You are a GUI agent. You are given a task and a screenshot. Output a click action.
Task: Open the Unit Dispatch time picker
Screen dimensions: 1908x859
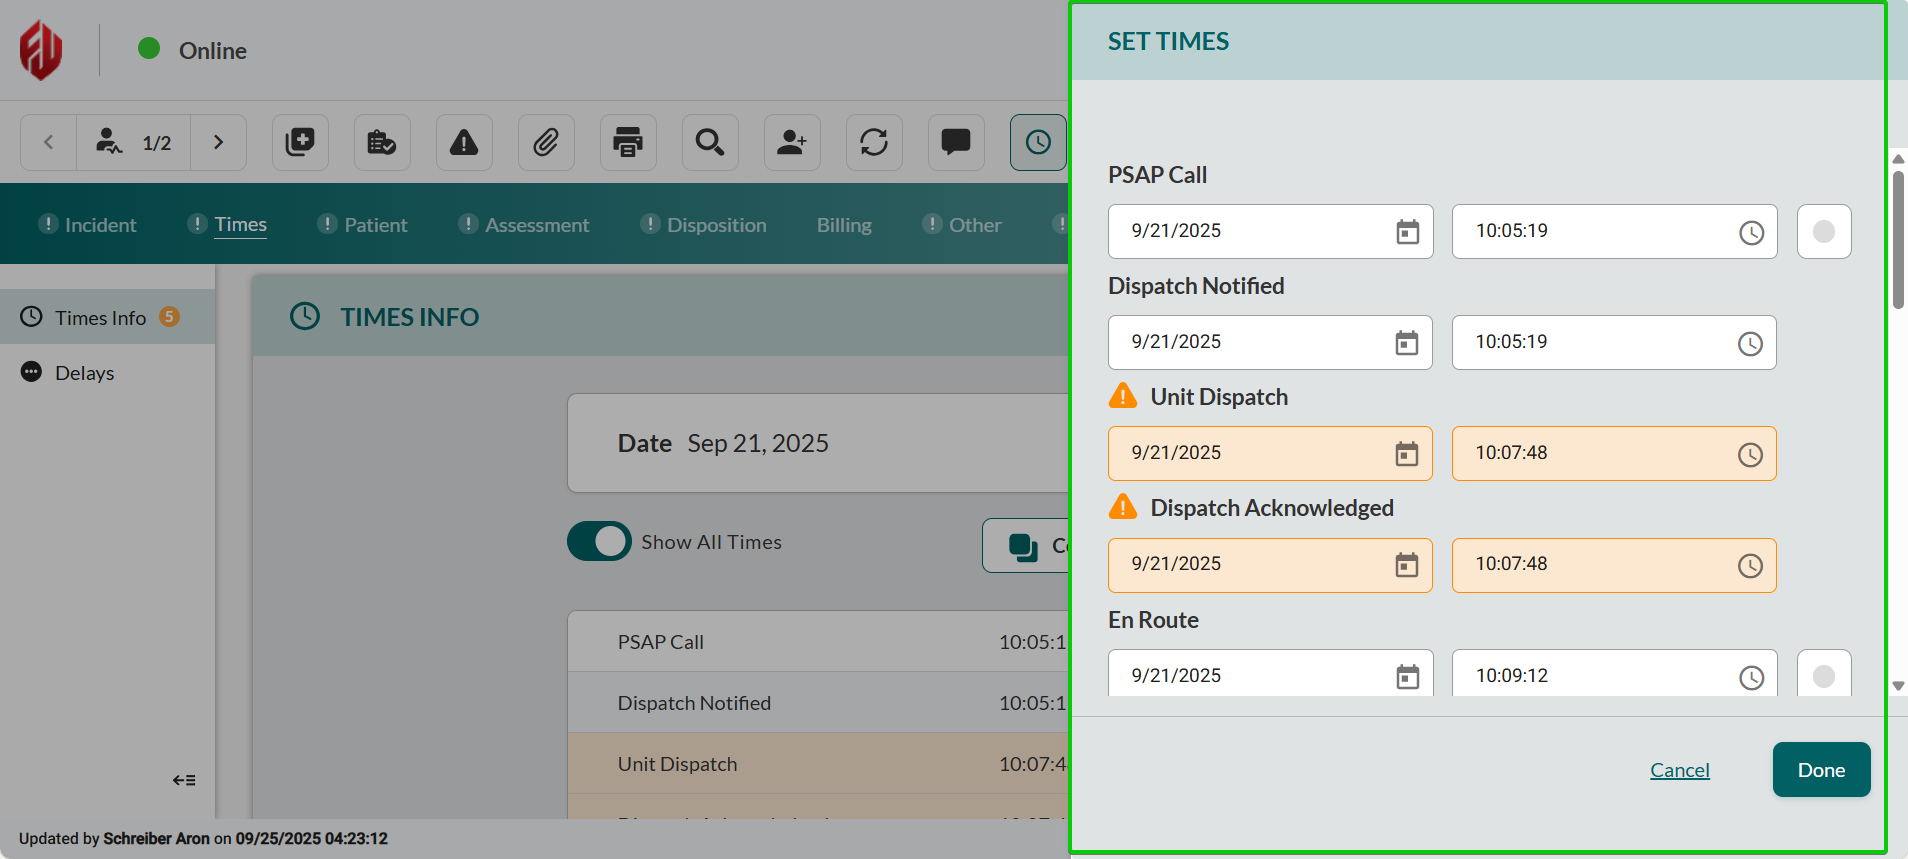1749,455
